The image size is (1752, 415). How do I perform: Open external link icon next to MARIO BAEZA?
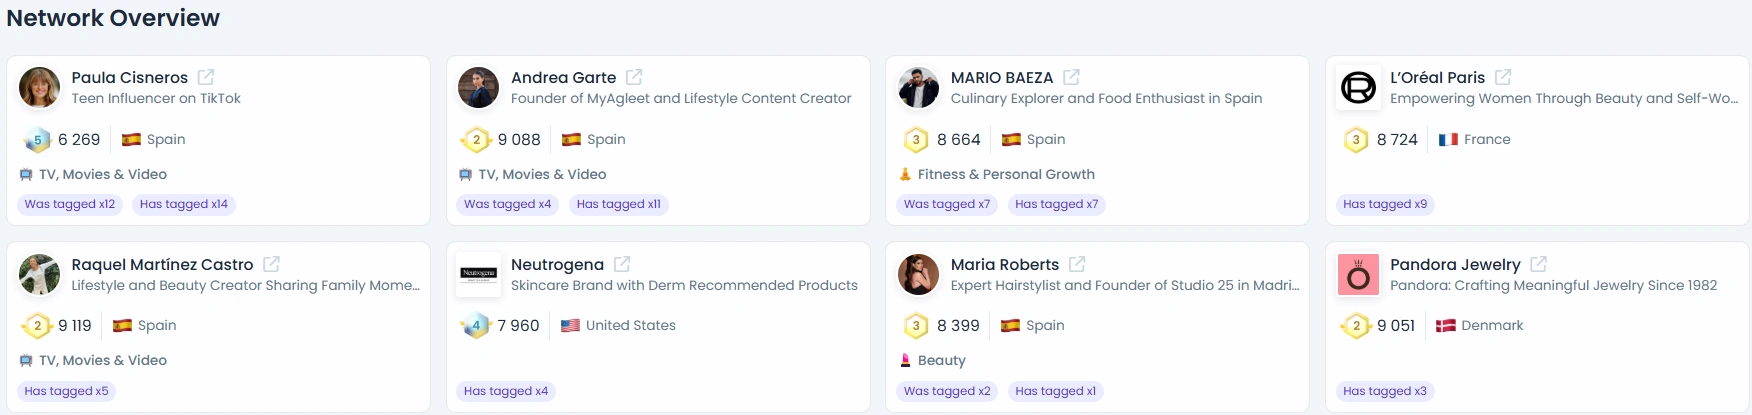point(1071,77)
